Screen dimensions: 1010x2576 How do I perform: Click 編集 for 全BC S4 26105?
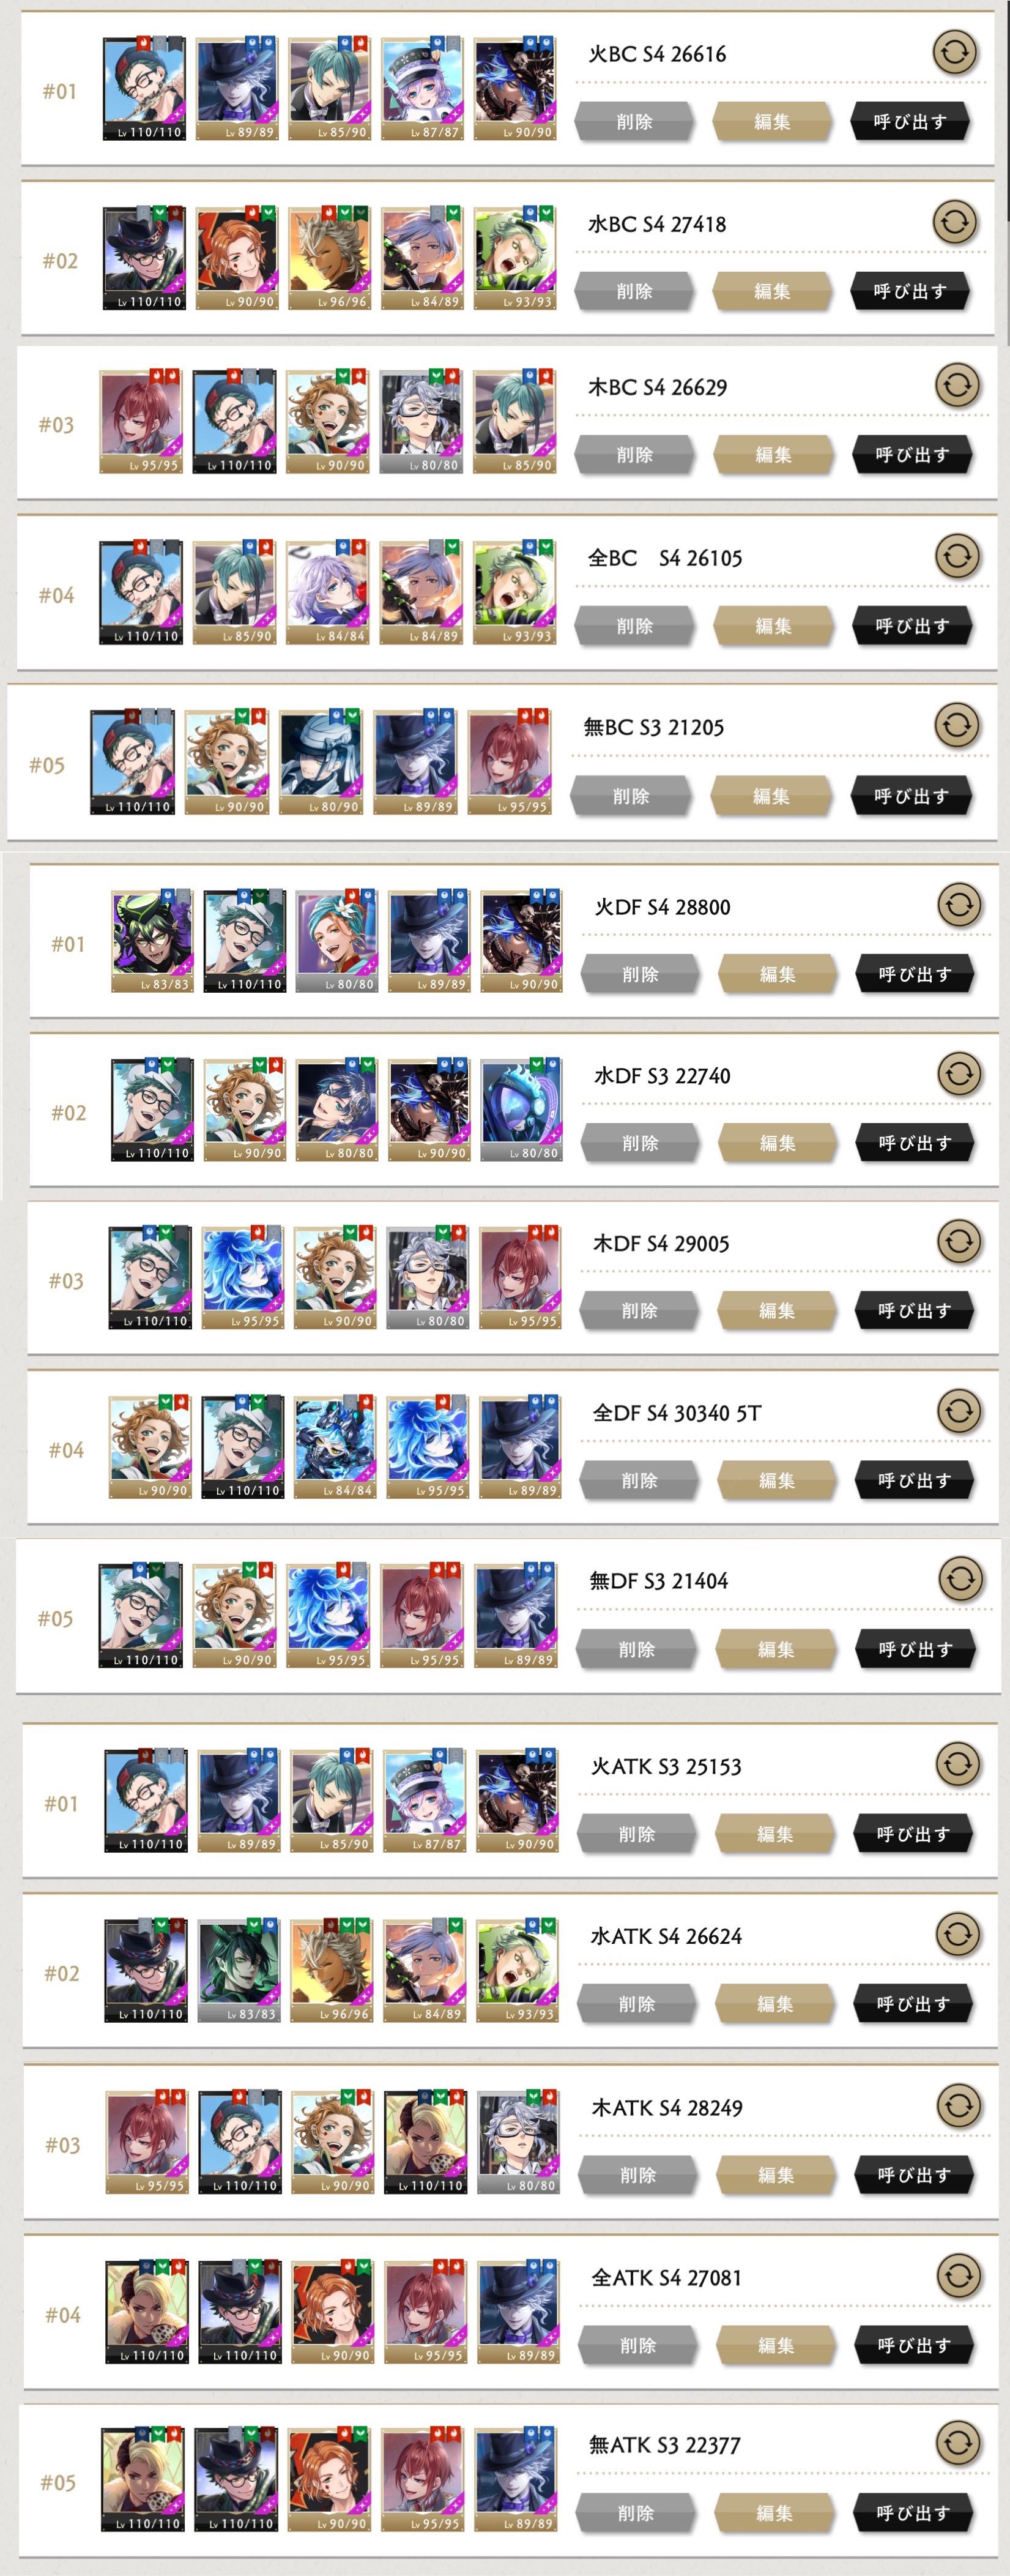[x=773, y=626]
